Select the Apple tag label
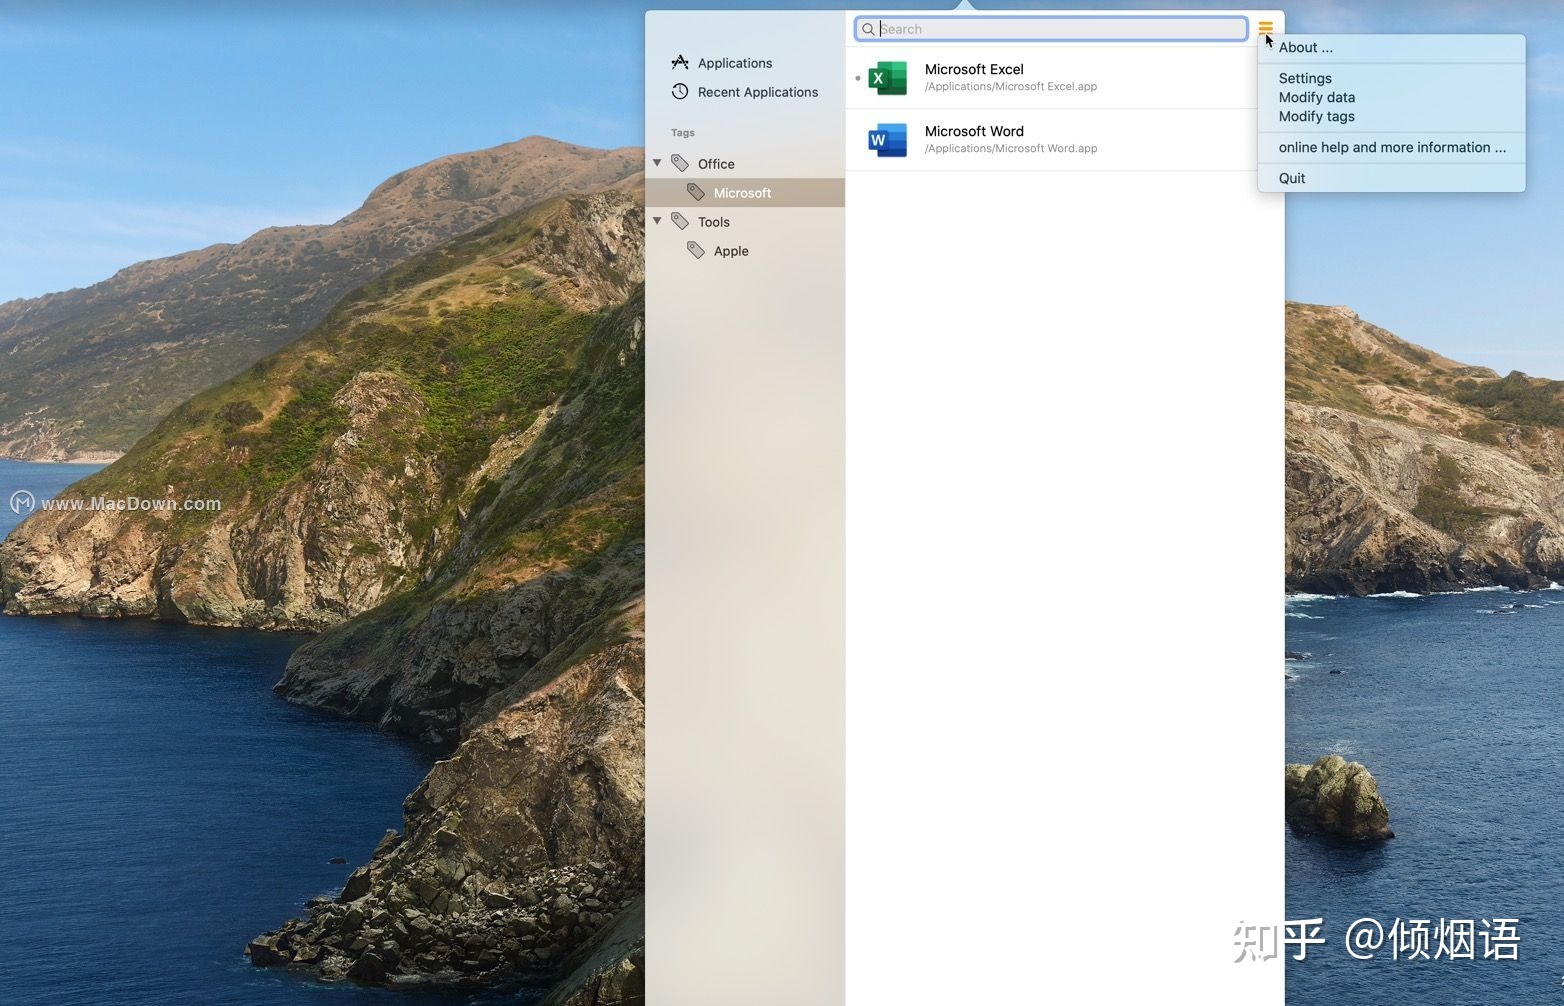 click(x=731, y=251)
